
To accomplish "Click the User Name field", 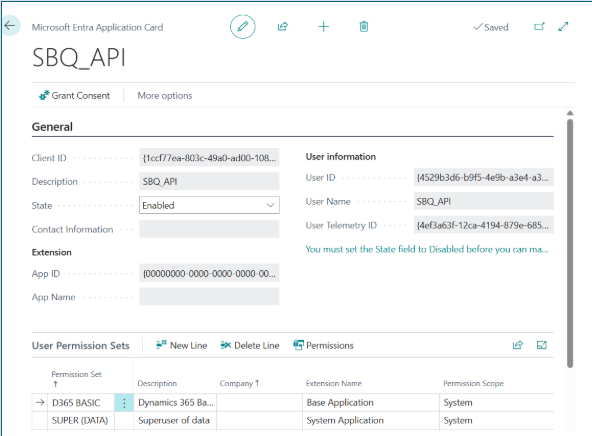I will [484, 201].
